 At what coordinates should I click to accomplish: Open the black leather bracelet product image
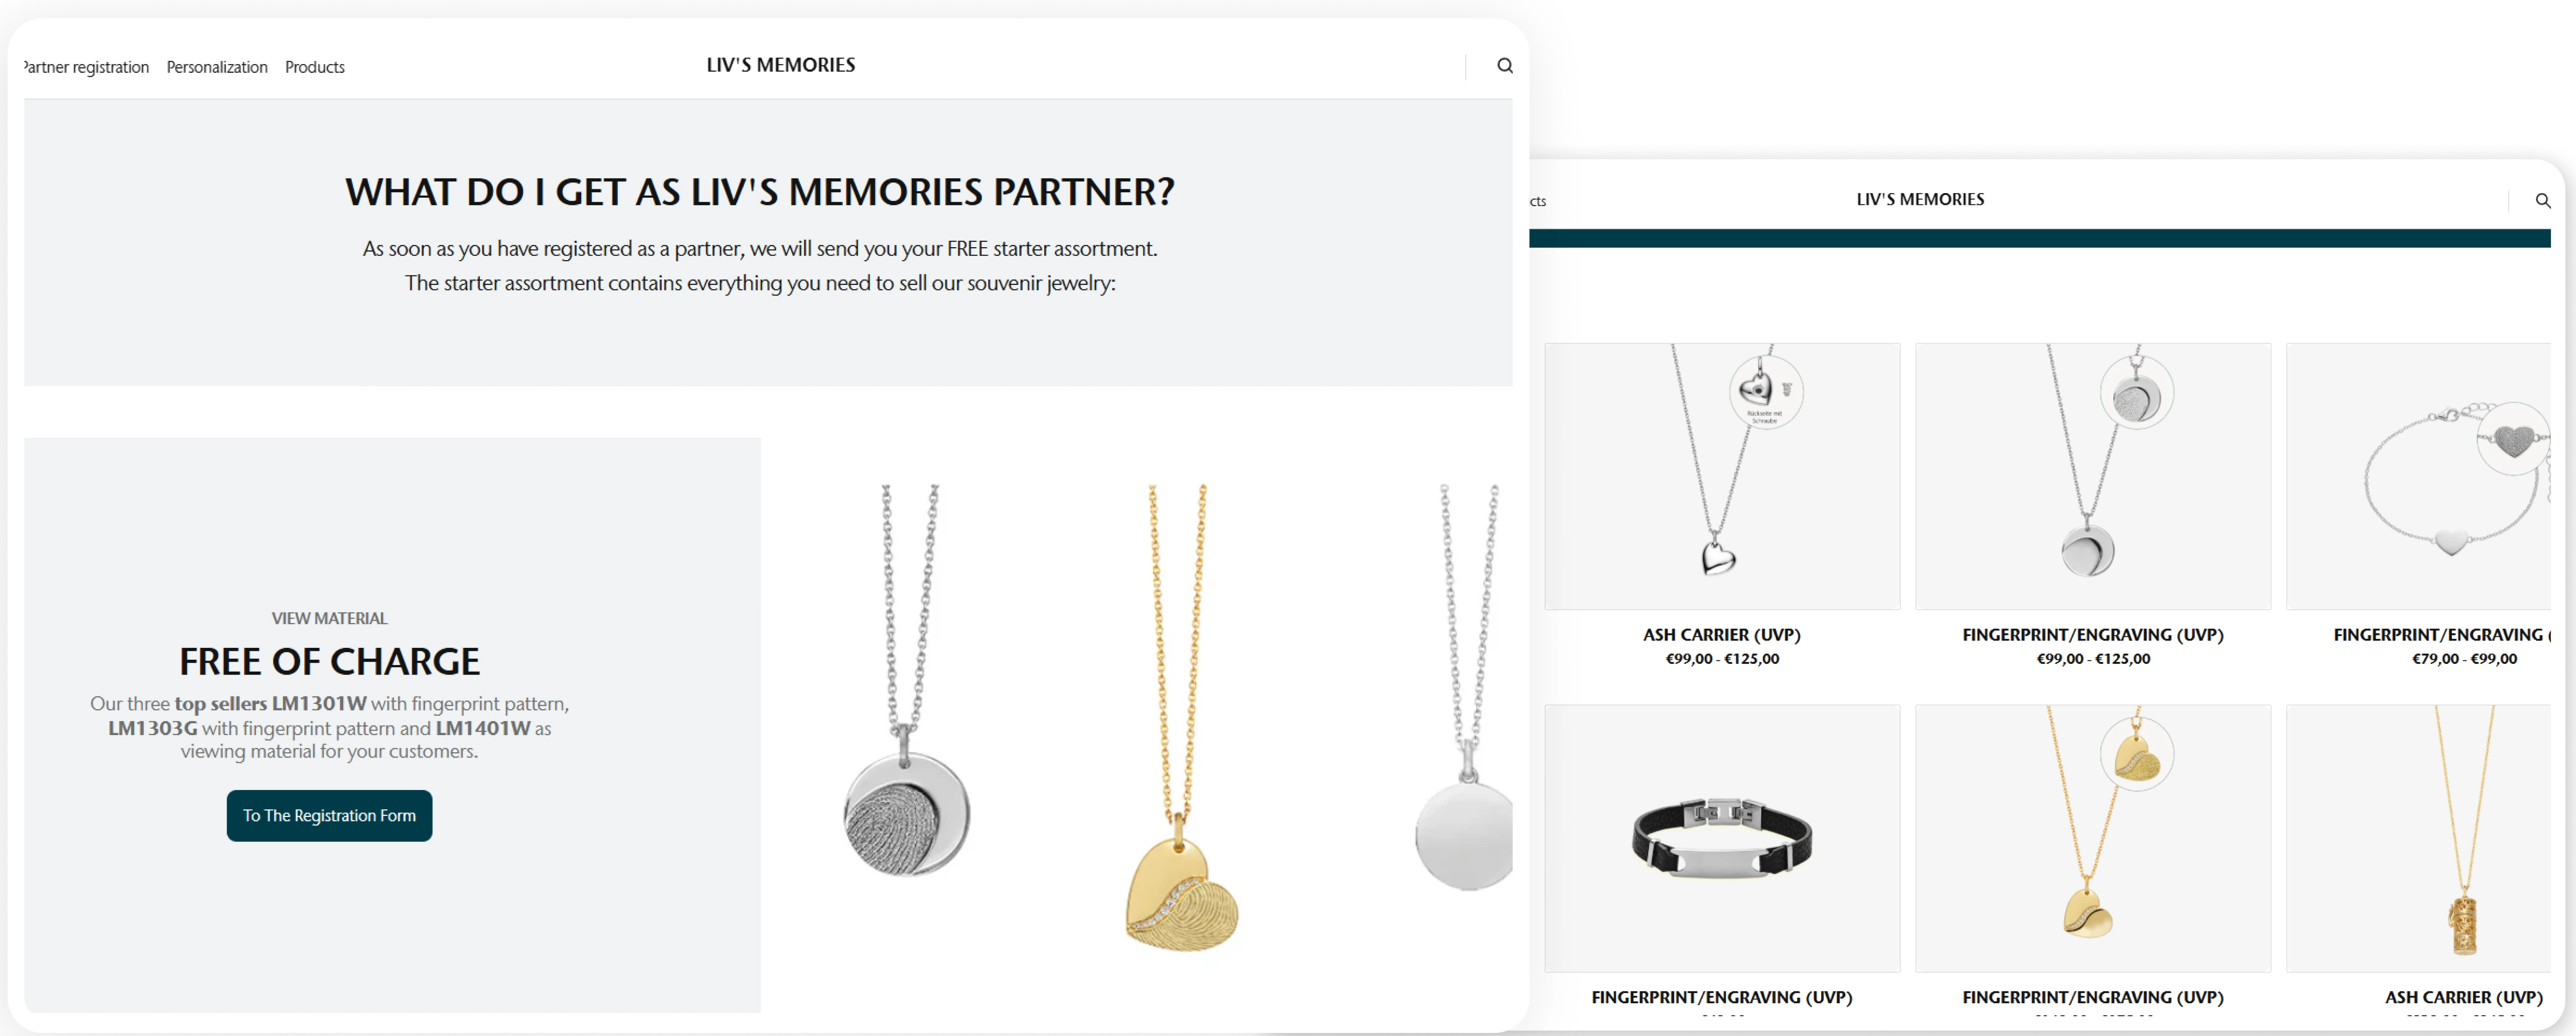pos(1722,838)
